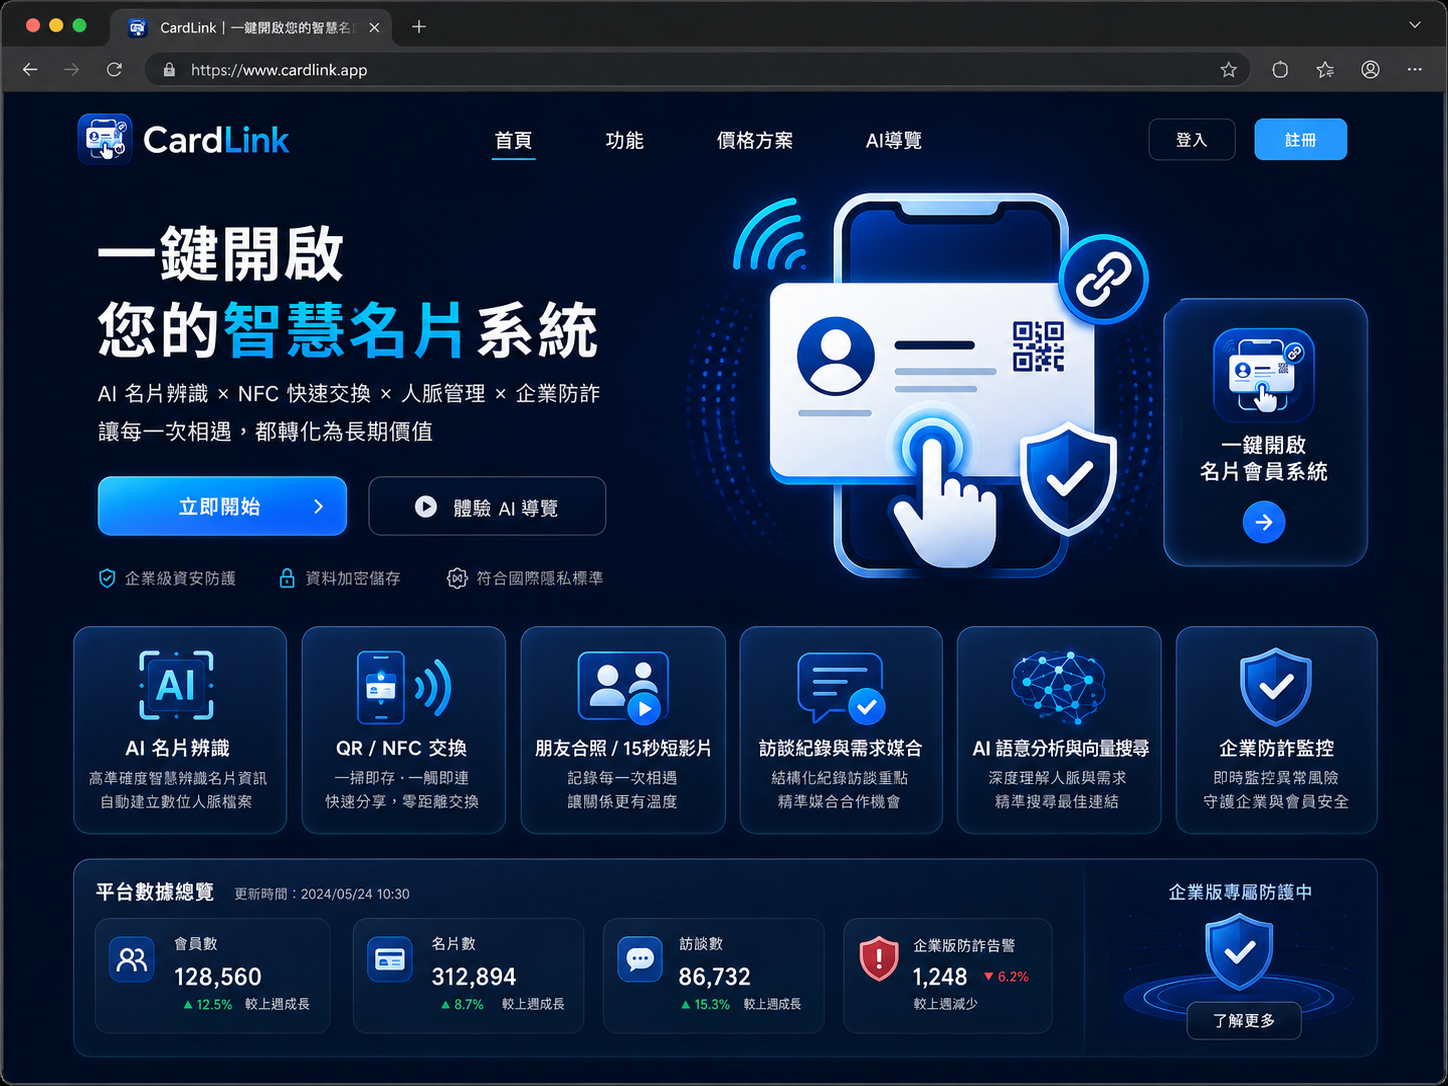Click the 名片數 card icon

point(389,960)
